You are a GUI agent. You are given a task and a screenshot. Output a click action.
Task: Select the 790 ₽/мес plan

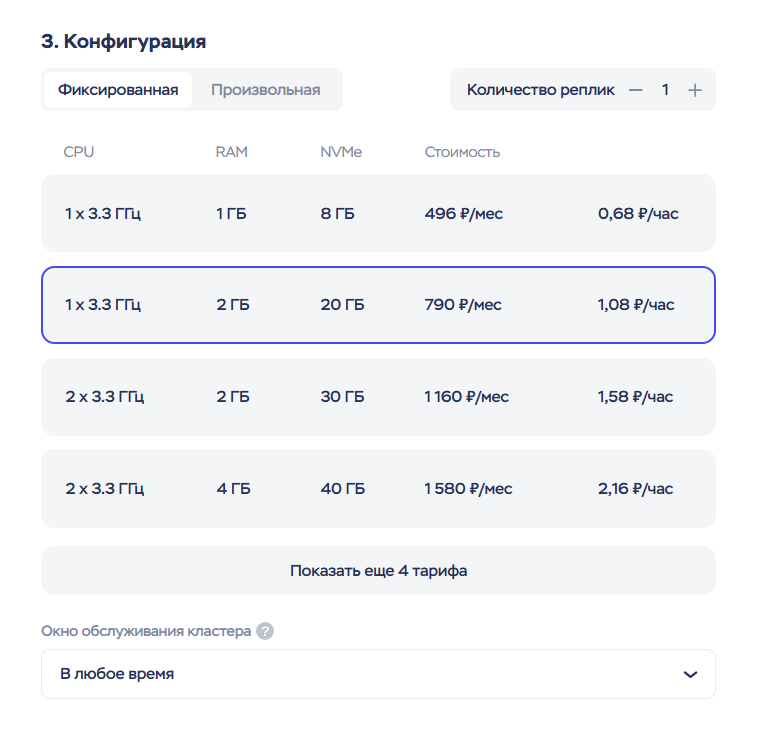(x=378, y=305)
